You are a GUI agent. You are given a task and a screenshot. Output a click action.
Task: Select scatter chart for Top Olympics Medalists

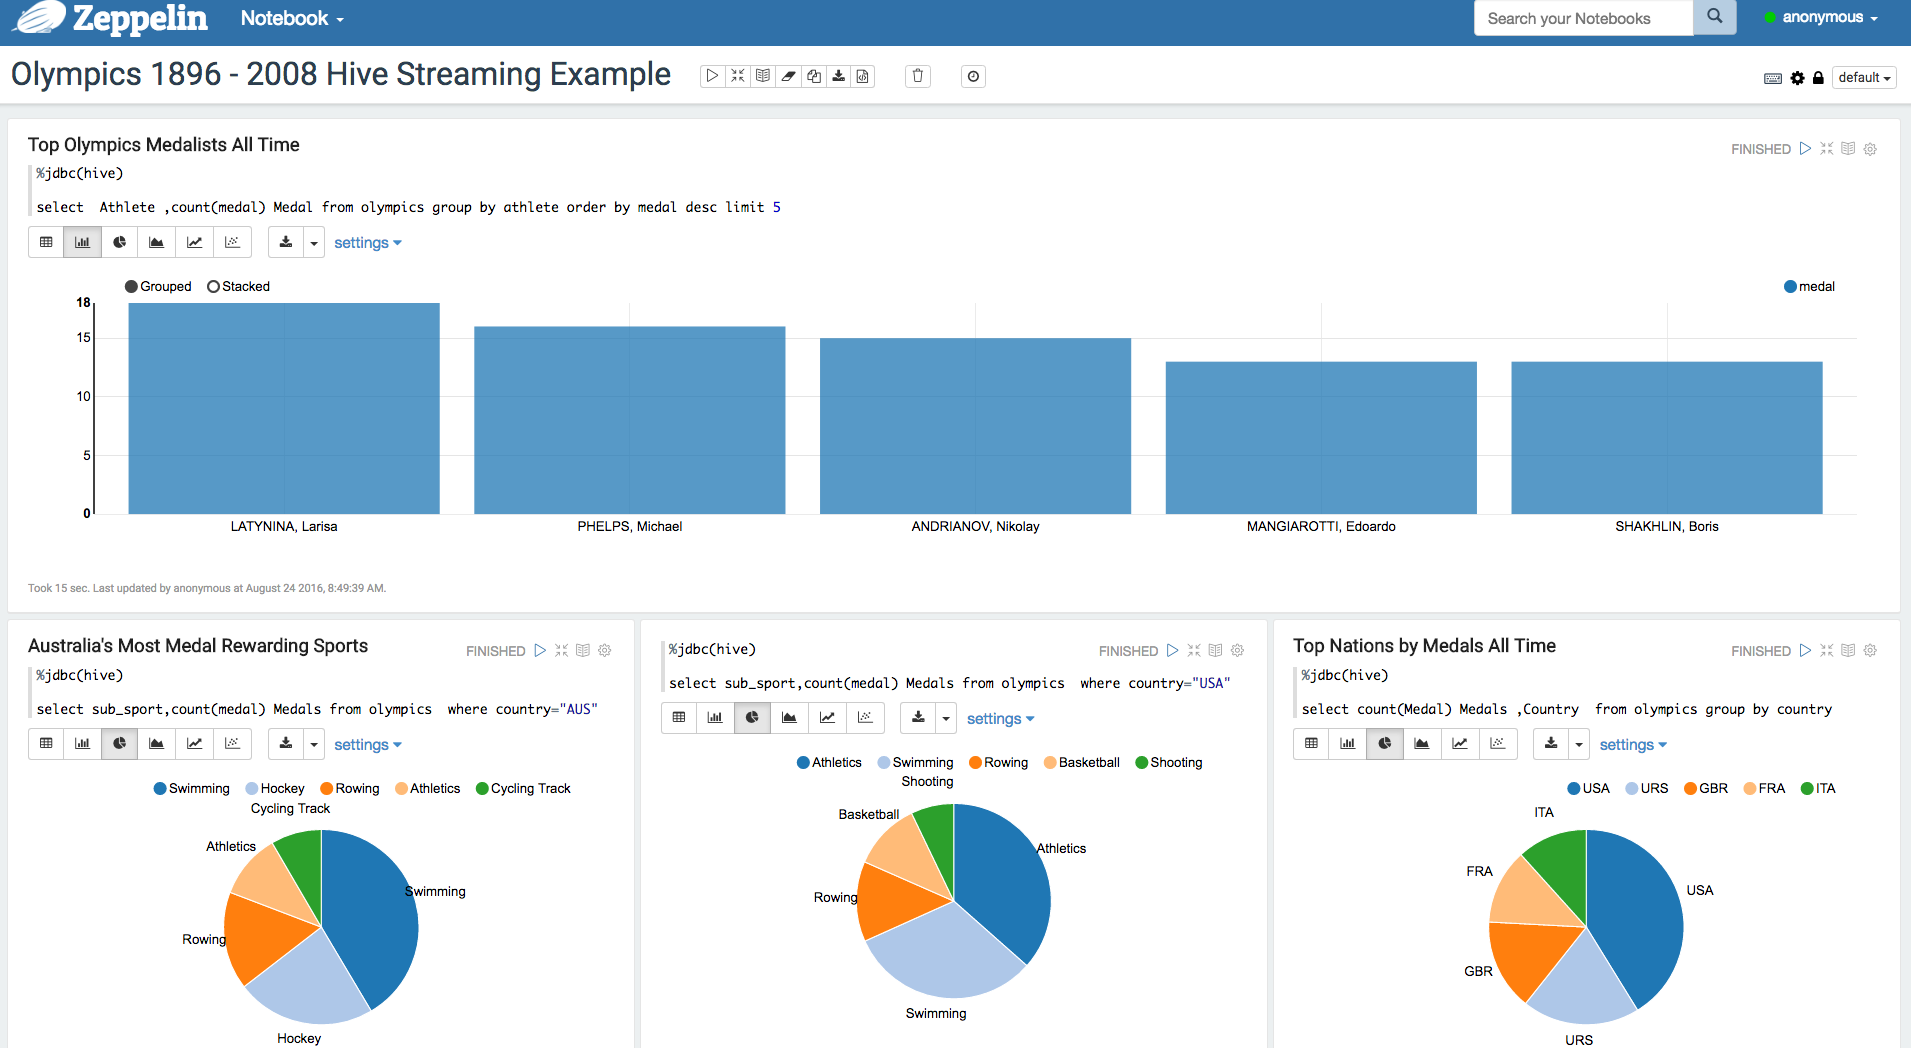(232, 242)
